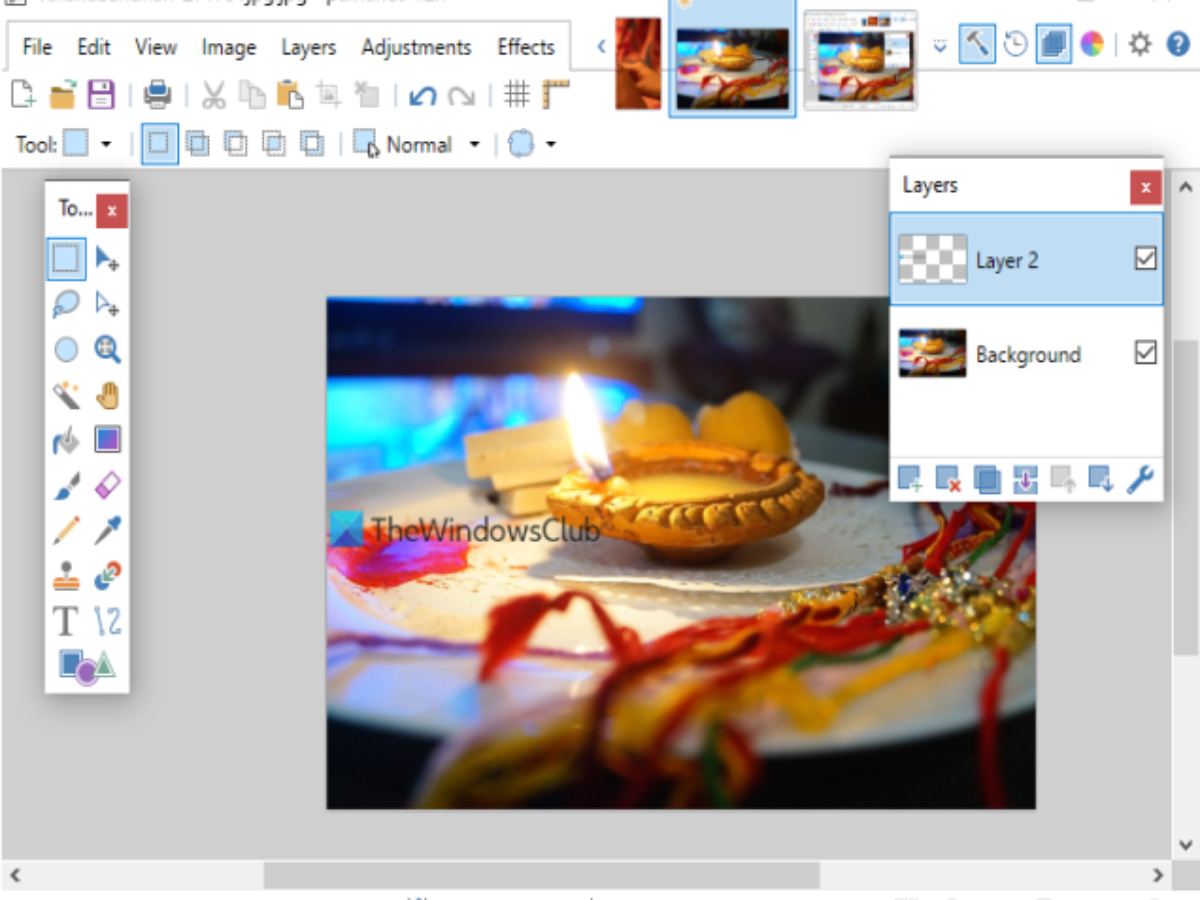Select the Rectangle Select tool in Tools window
1200x900 pixels.
coord(66,259)
